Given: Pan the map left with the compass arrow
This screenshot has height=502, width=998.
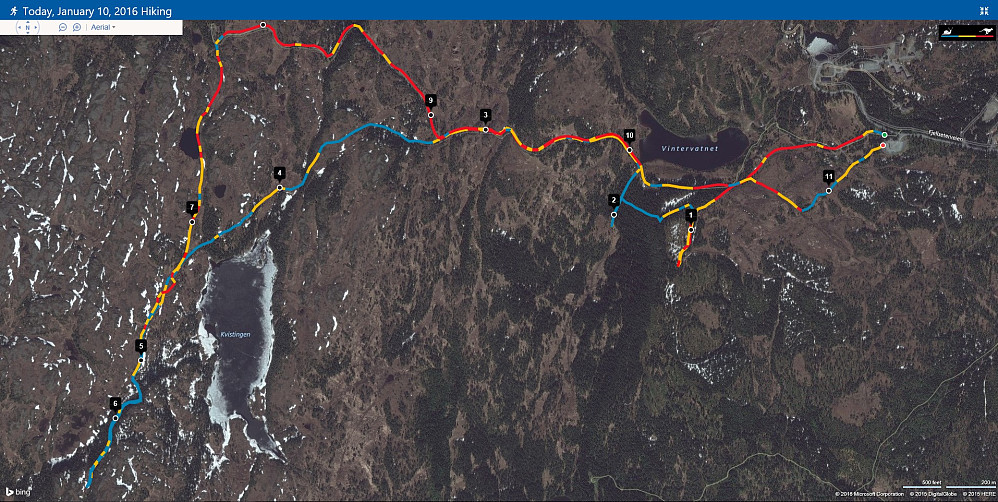Looking at the screenshot, I should (20, 27).
